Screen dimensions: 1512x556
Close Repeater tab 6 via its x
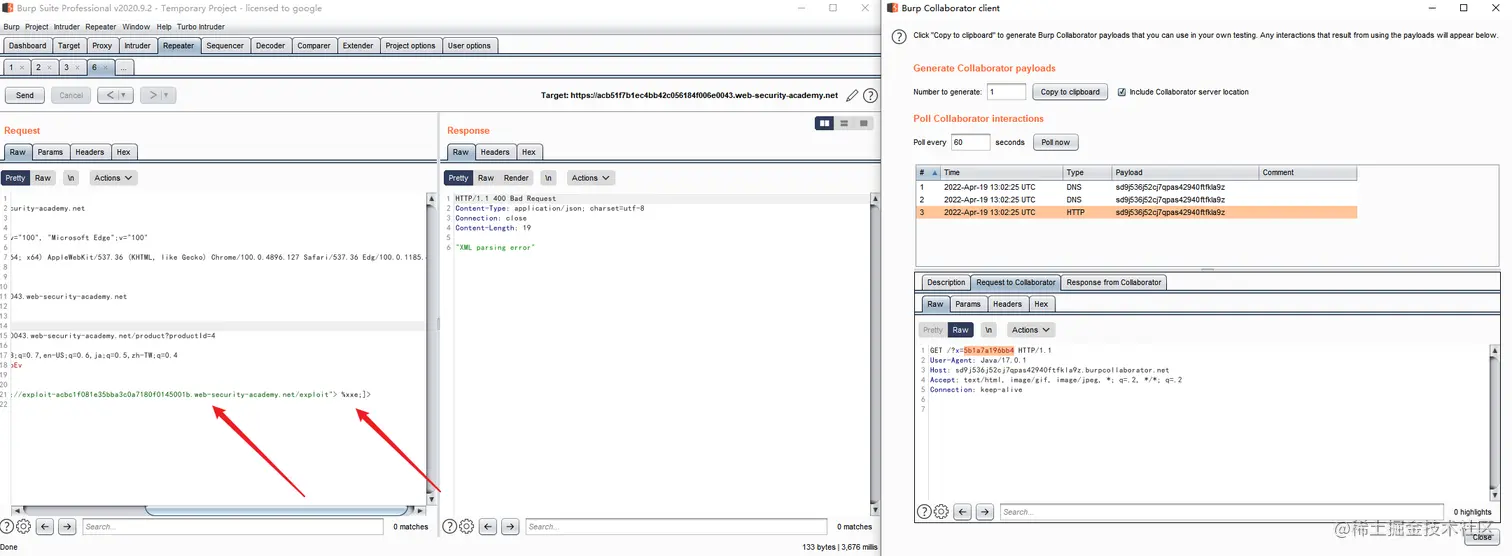[x=106, y=67]
